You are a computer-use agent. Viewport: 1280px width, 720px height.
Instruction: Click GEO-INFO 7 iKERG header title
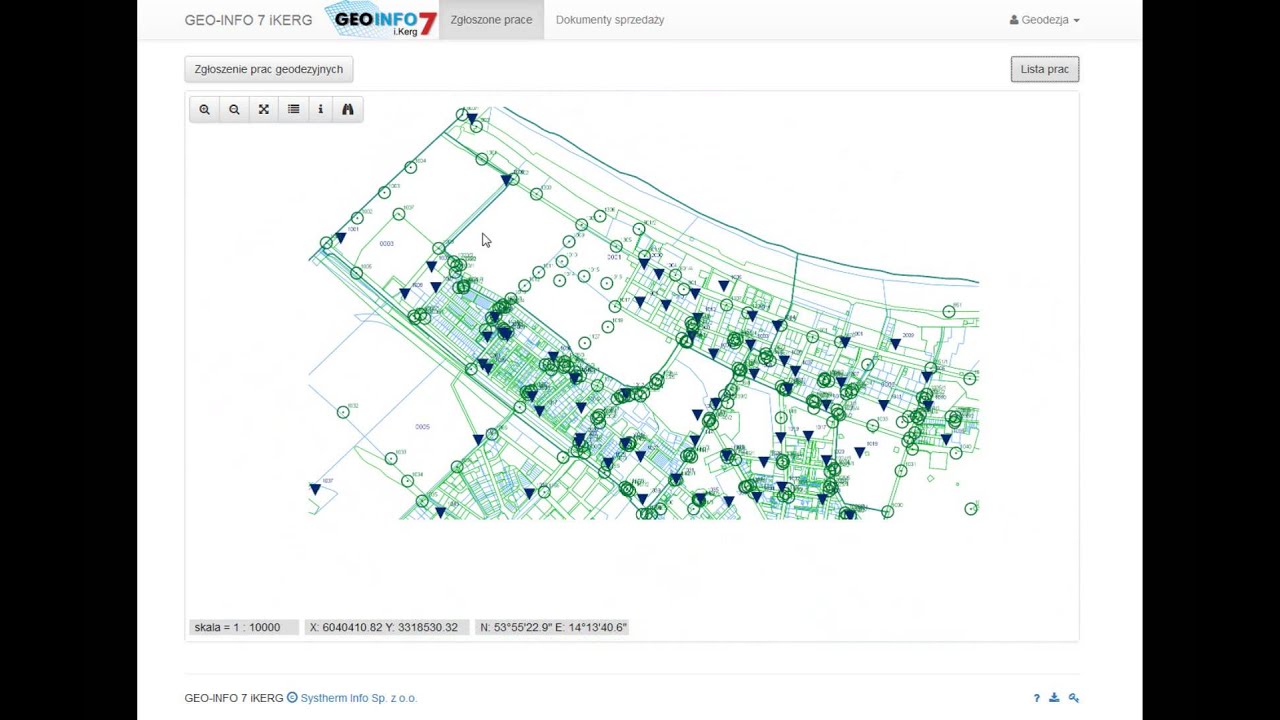(248, 20)
